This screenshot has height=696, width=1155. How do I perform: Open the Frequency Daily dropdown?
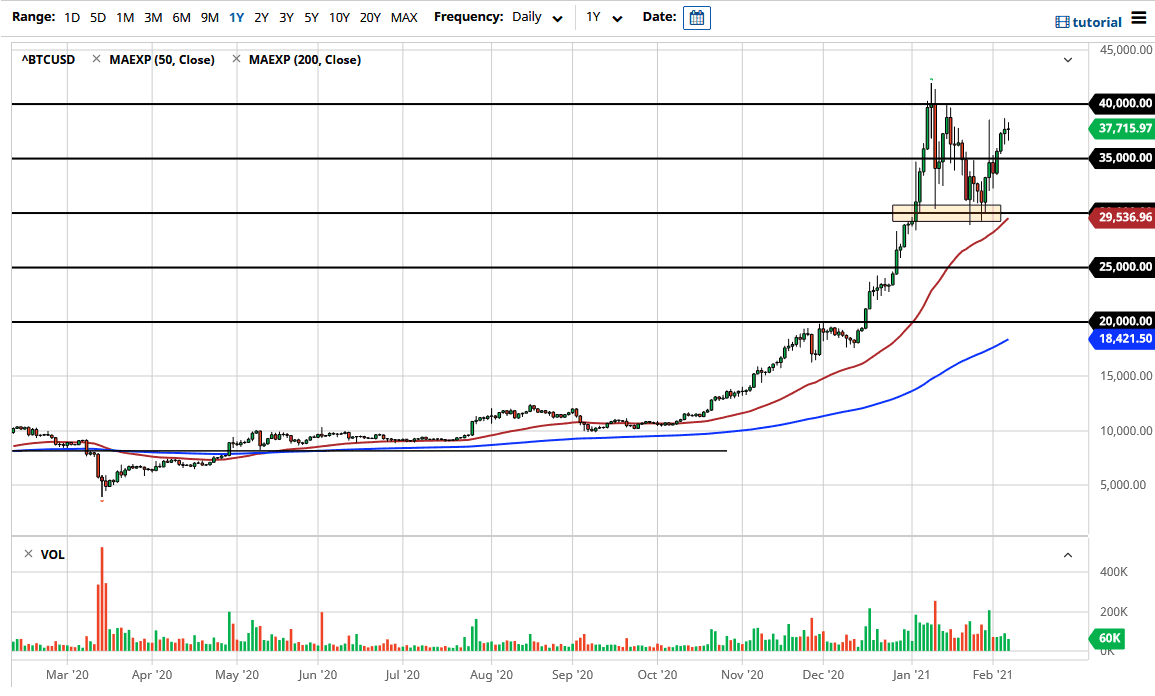click(x=537, y=17)
